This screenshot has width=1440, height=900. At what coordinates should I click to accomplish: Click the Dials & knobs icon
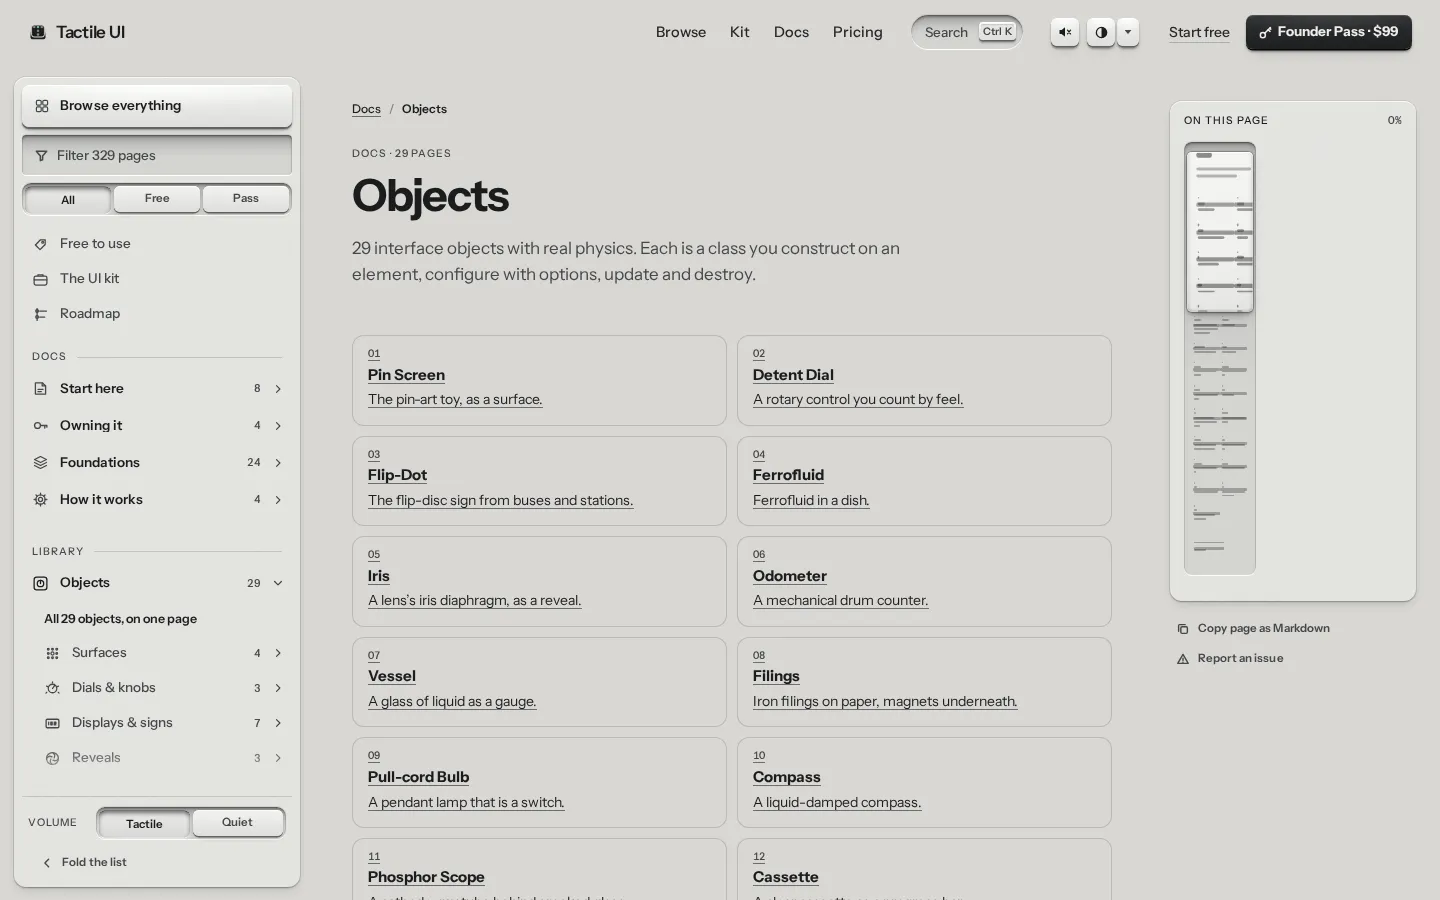(x=53, y=688)
